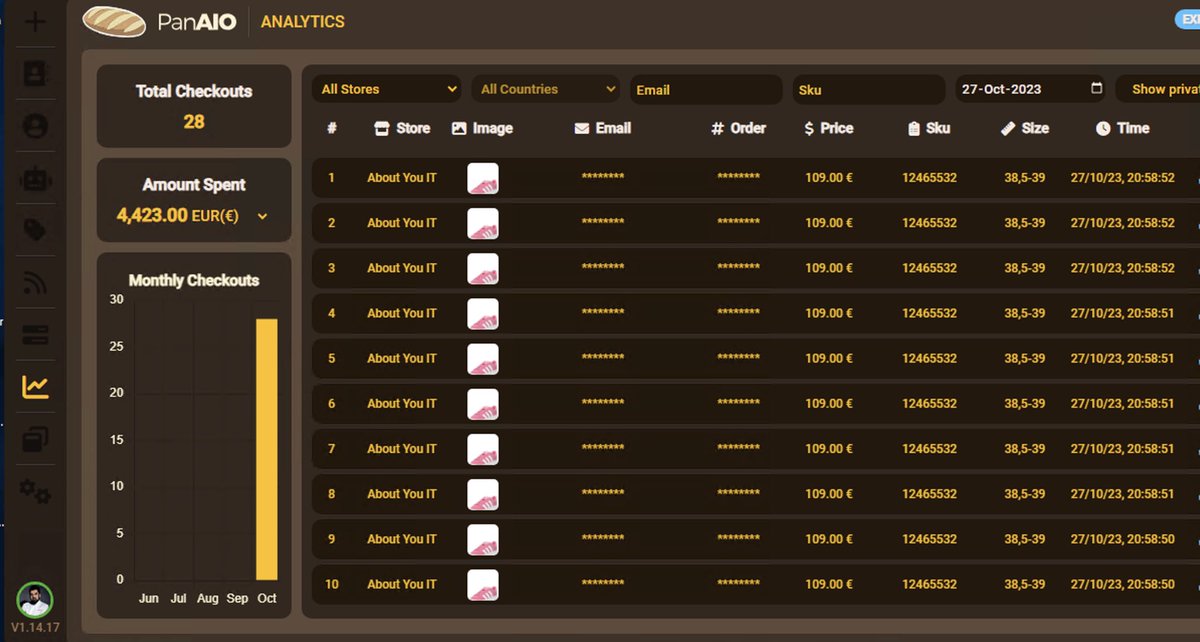Click About You IT in row 1

pyautogui.click(x=402, y=178)
